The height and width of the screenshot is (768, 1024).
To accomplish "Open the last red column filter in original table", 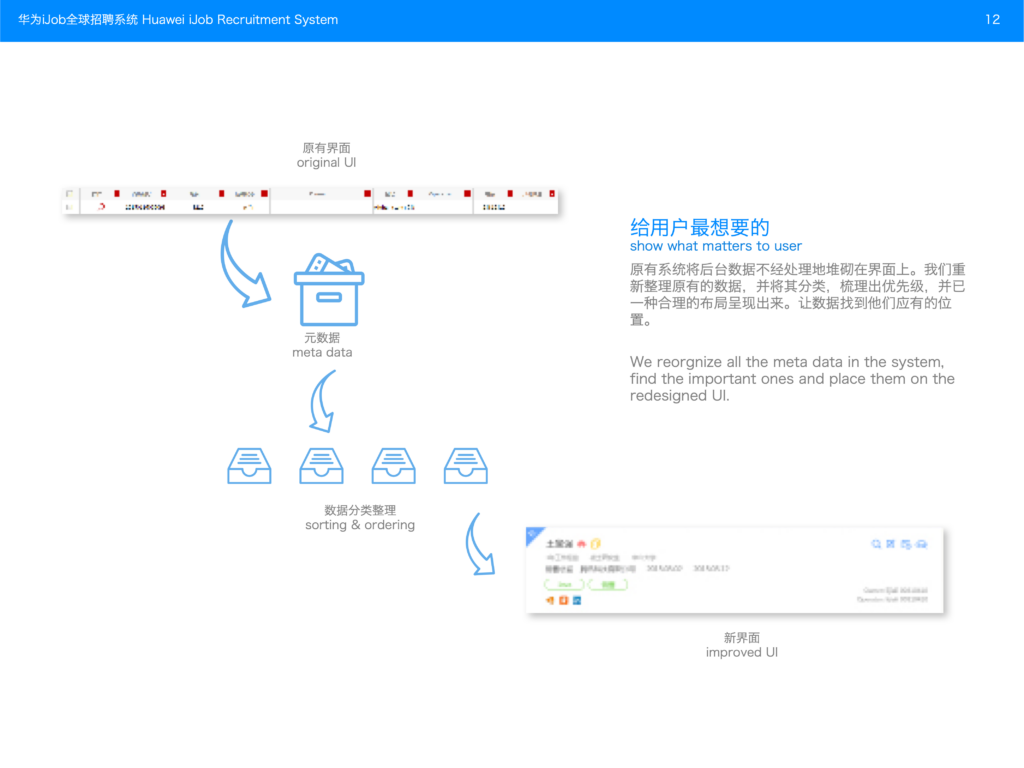I will pyautogui.click(x=551, y=193).
